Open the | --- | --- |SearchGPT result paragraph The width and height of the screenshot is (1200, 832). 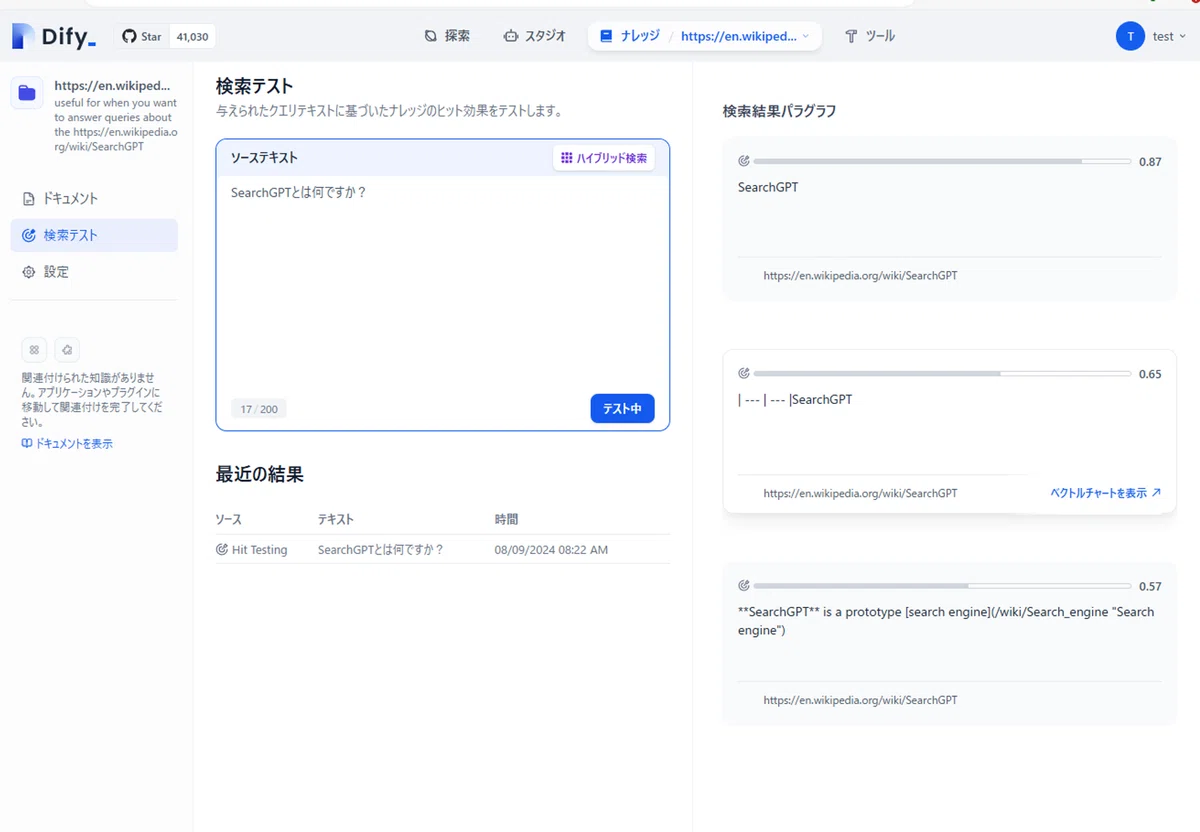pos(795,400)
